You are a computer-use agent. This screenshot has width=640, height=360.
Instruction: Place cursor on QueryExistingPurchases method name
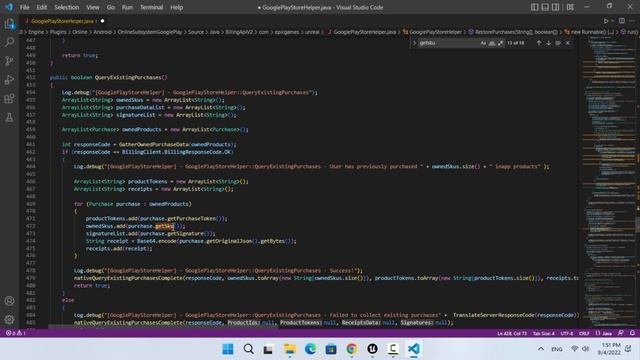coord(128,78)
